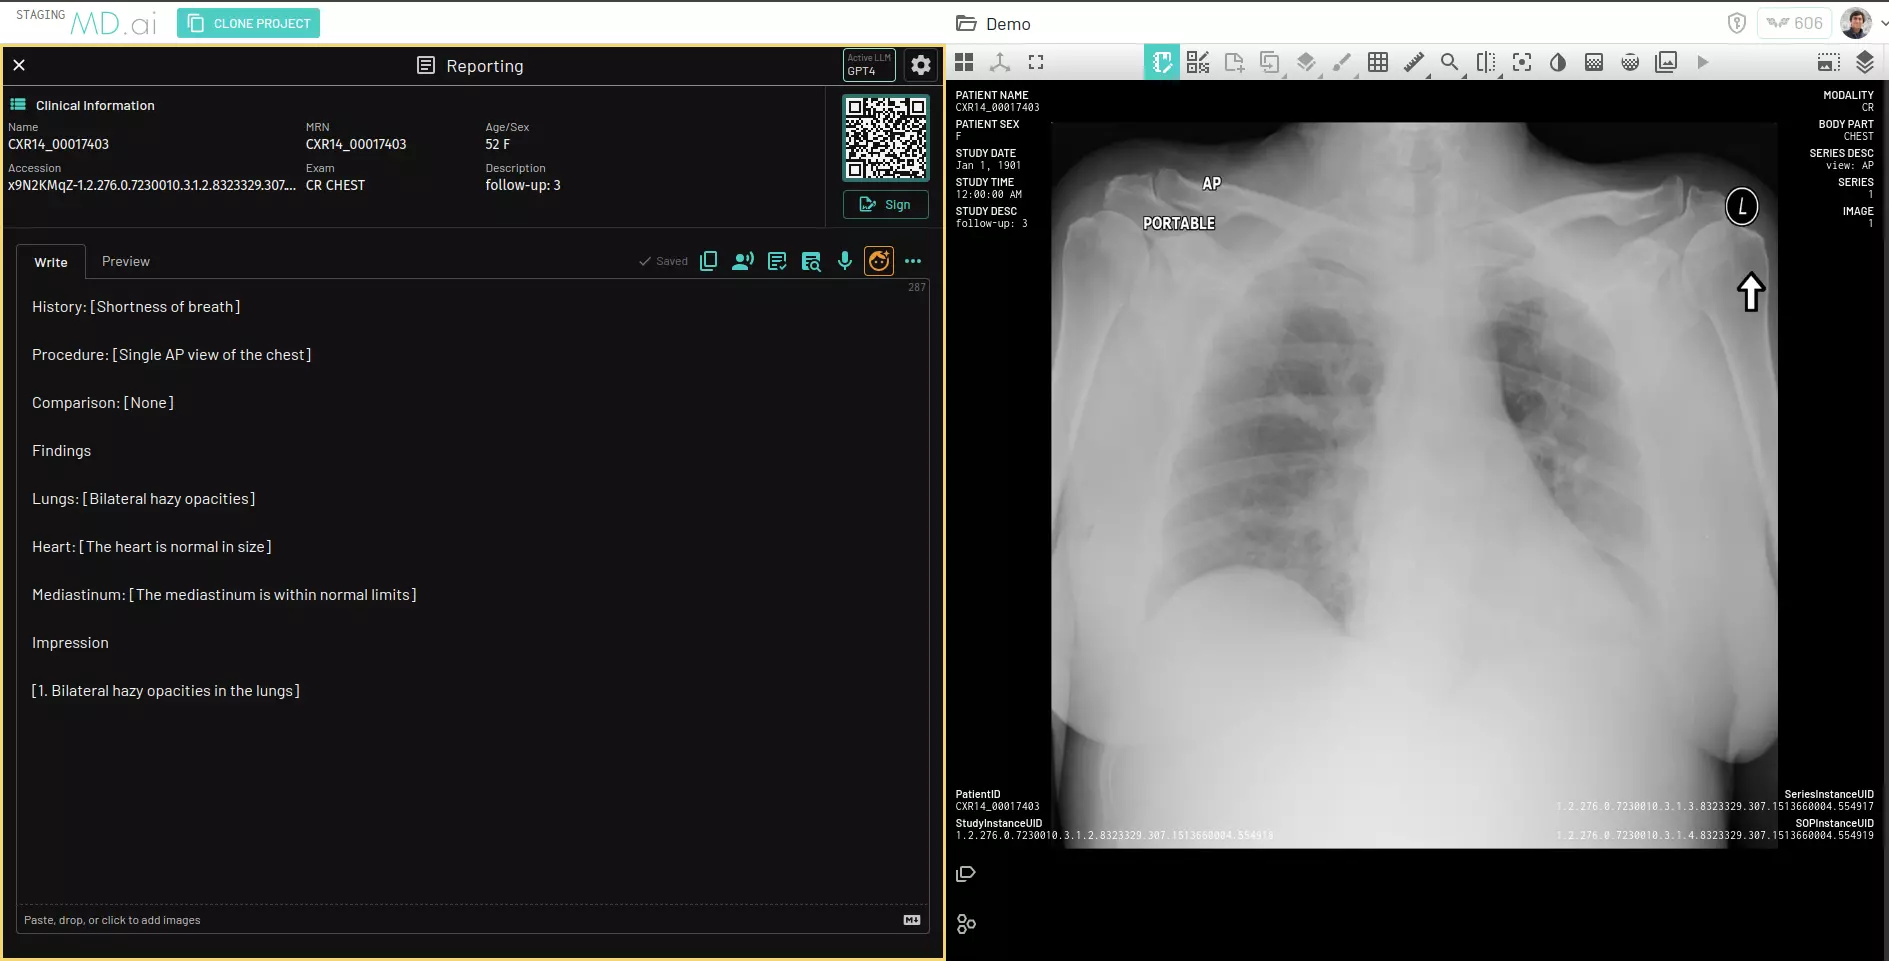Toggle the AI assistant feature
Image resolution: width=1889 pixels, height=965 pixels.
(878, 261)
